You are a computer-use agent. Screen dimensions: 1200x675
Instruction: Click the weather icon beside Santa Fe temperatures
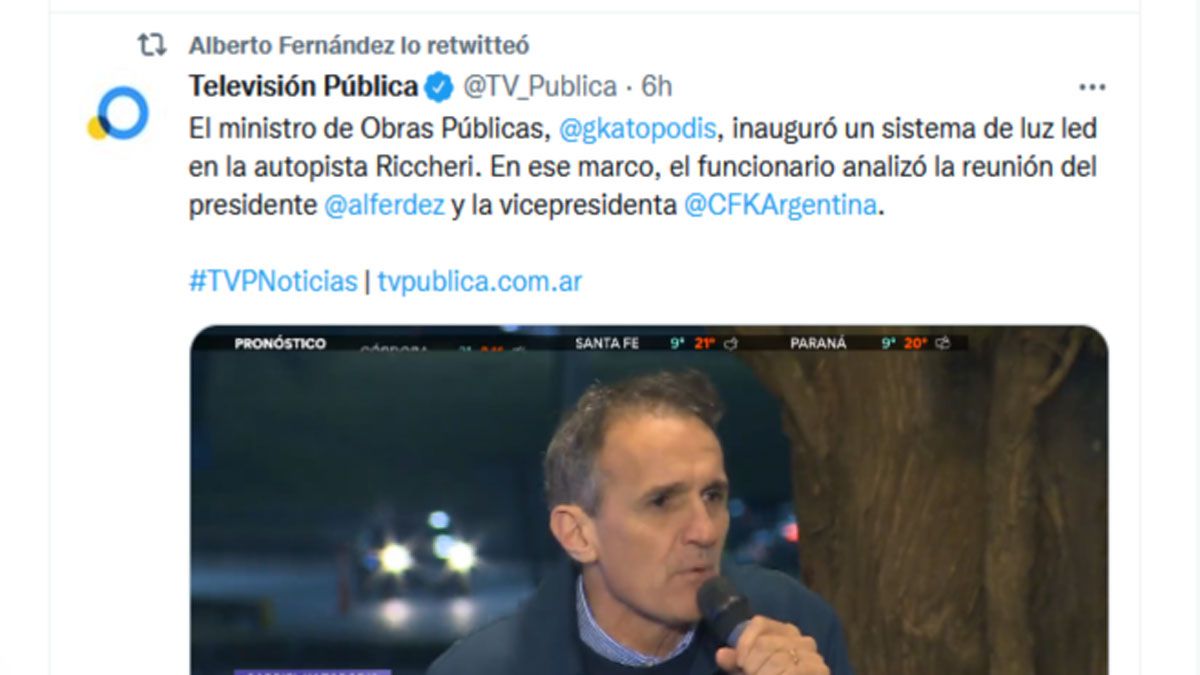pos(730,343)
